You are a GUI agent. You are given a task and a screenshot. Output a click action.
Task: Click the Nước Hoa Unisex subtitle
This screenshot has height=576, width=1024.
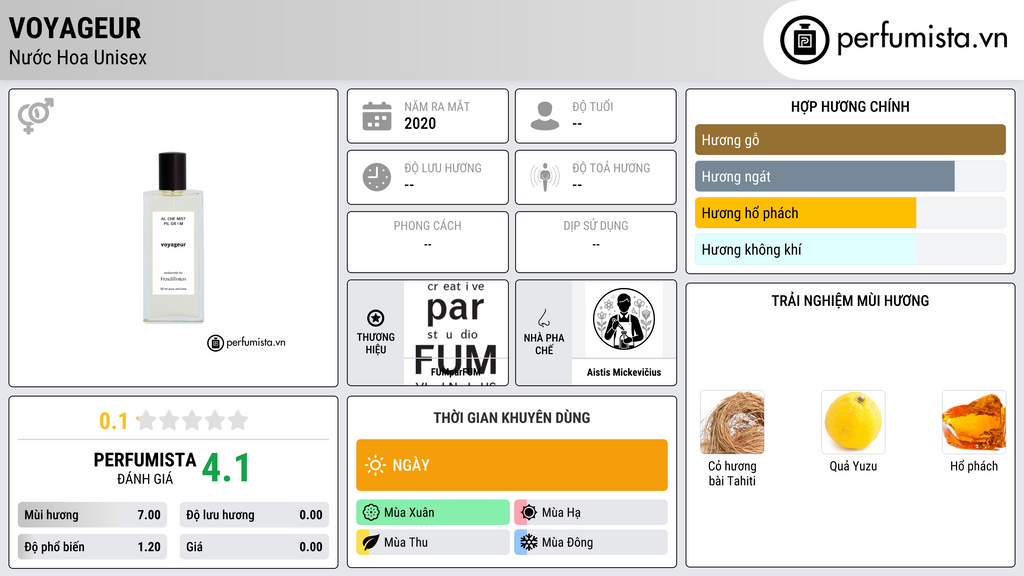click(x=78, y=57)
